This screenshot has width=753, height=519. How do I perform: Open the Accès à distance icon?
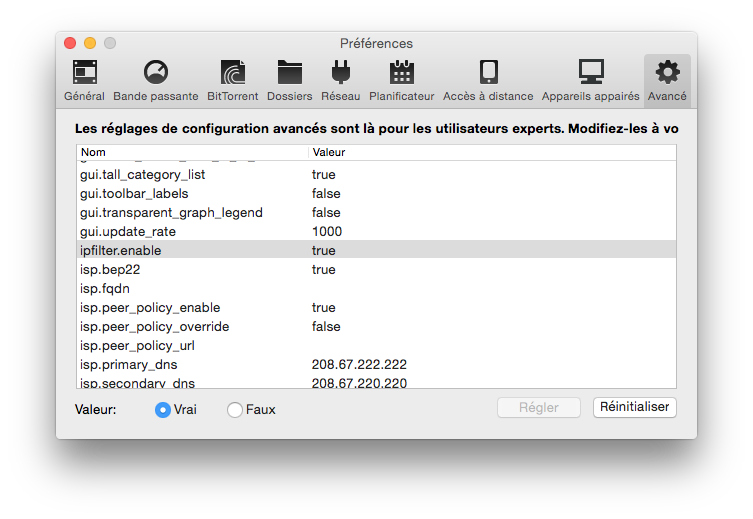coord(488,72)
